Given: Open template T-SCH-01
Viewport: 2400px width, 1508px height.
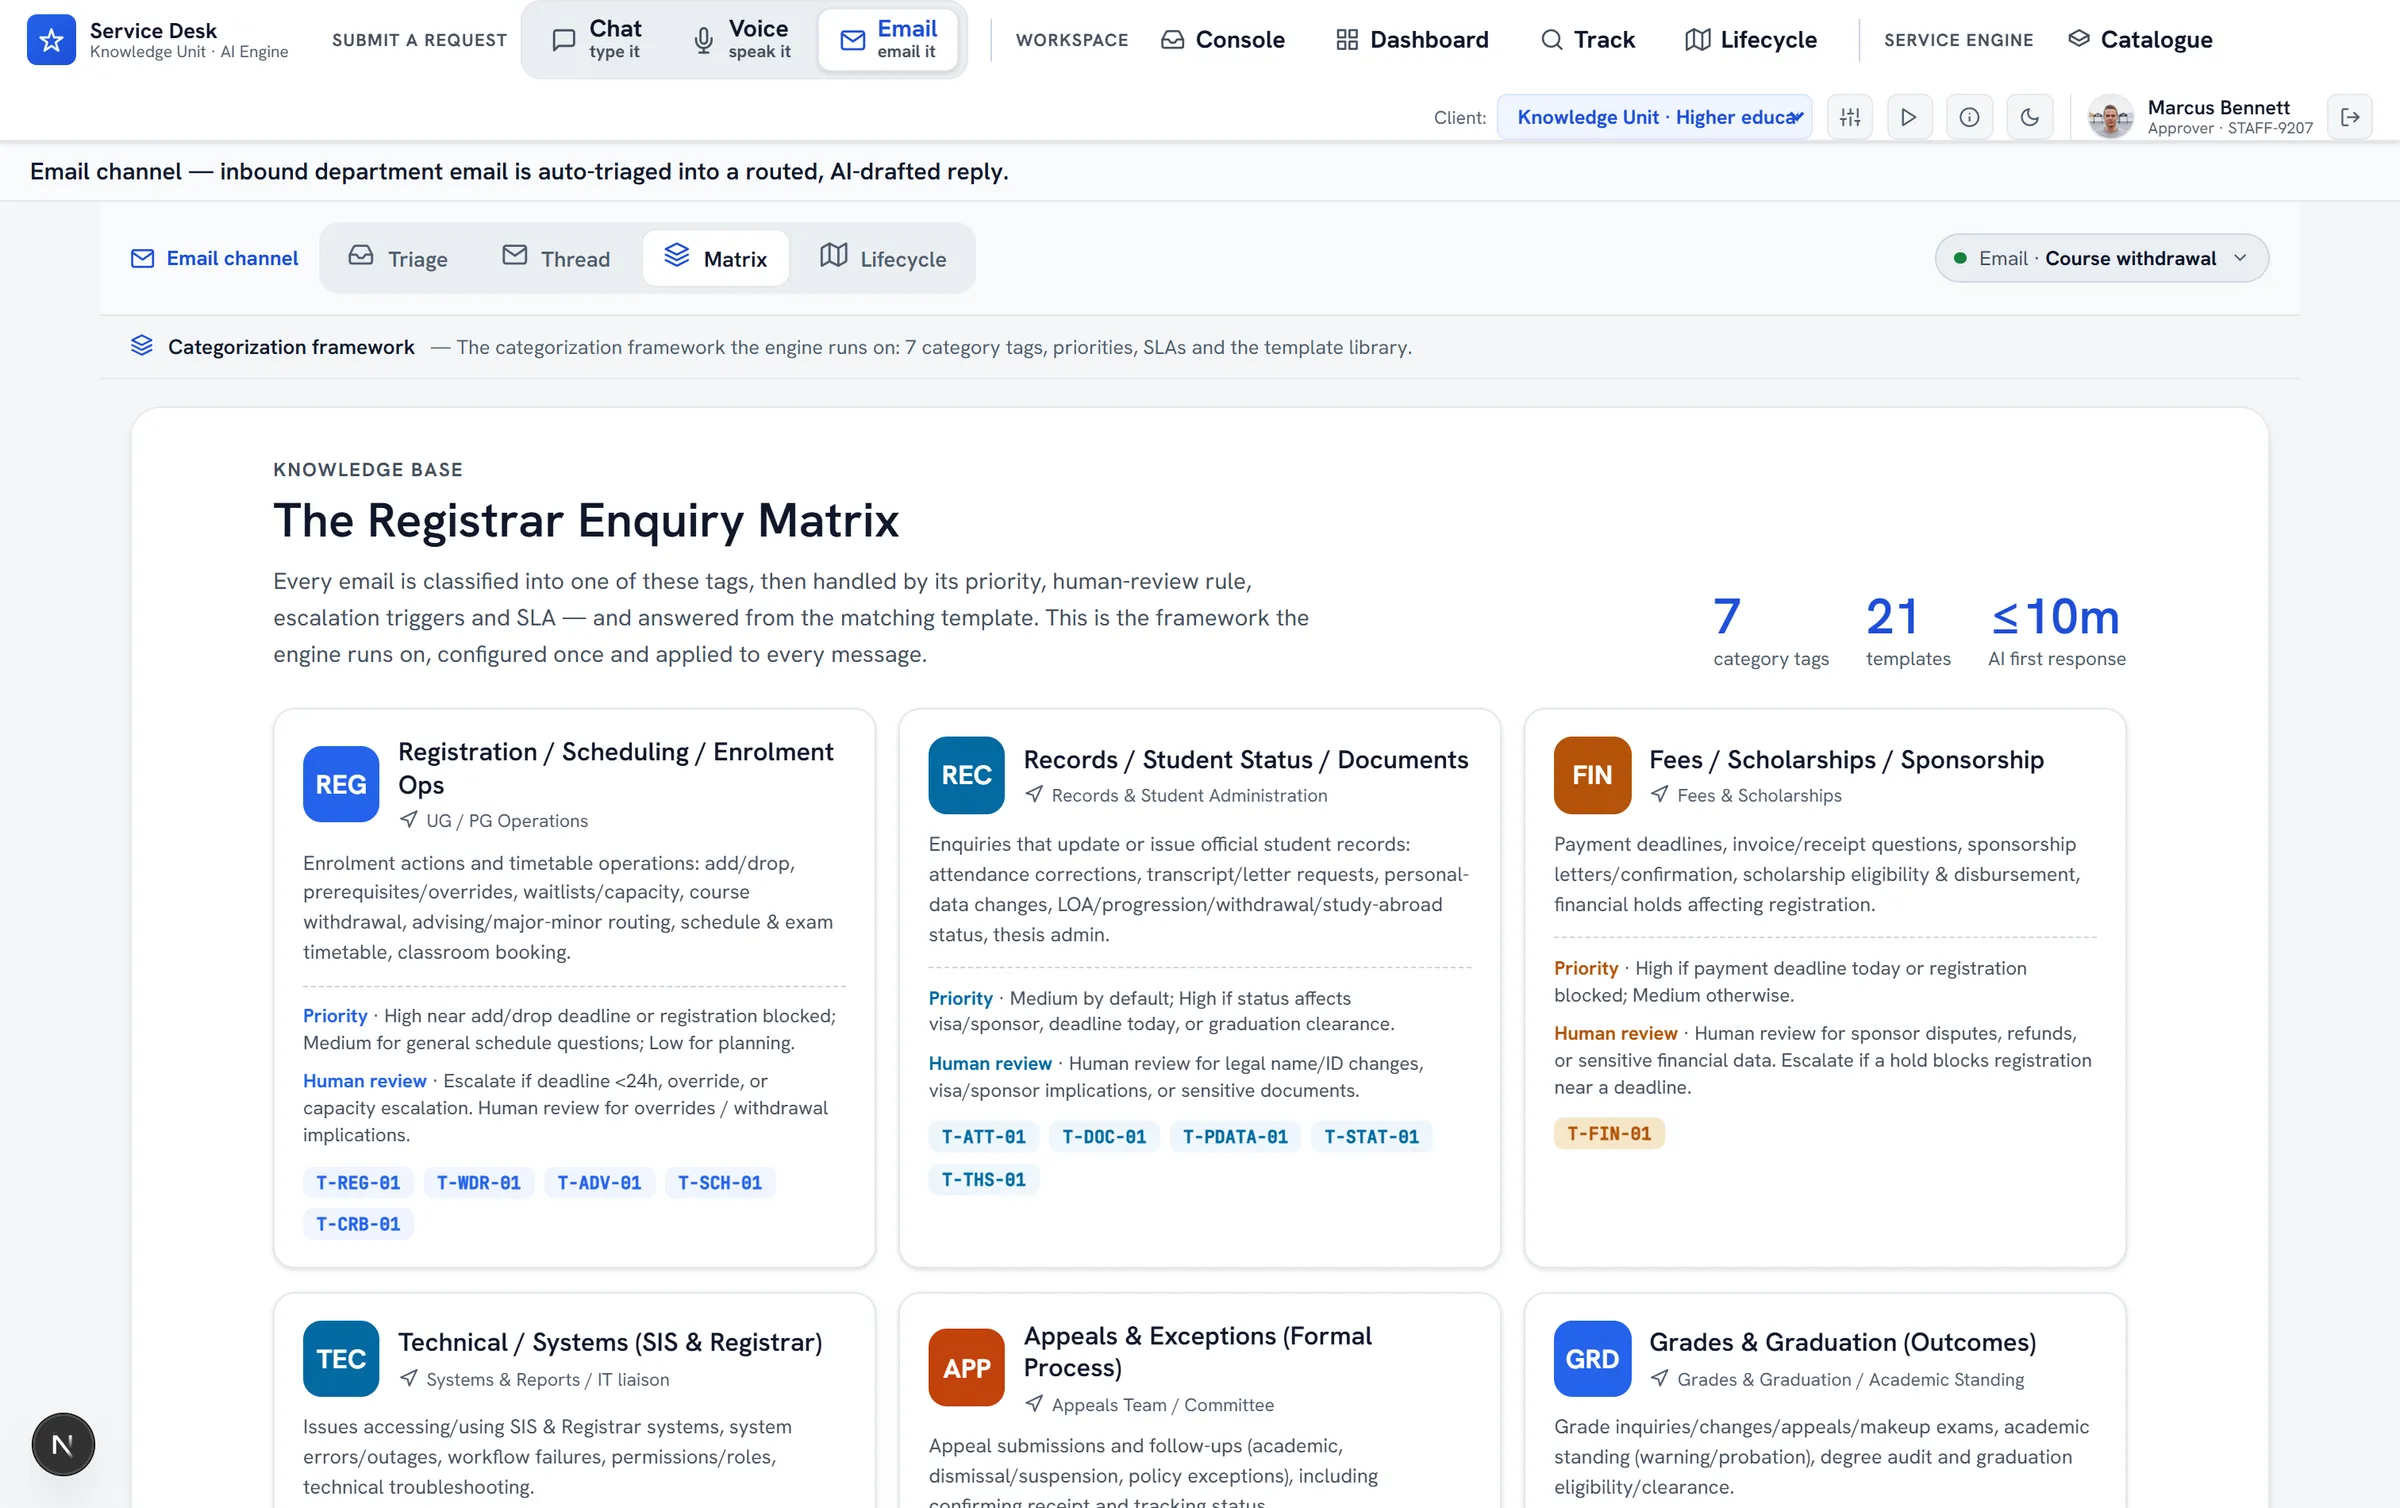Looking at the screenshot, I should (x=720, y=1182).
